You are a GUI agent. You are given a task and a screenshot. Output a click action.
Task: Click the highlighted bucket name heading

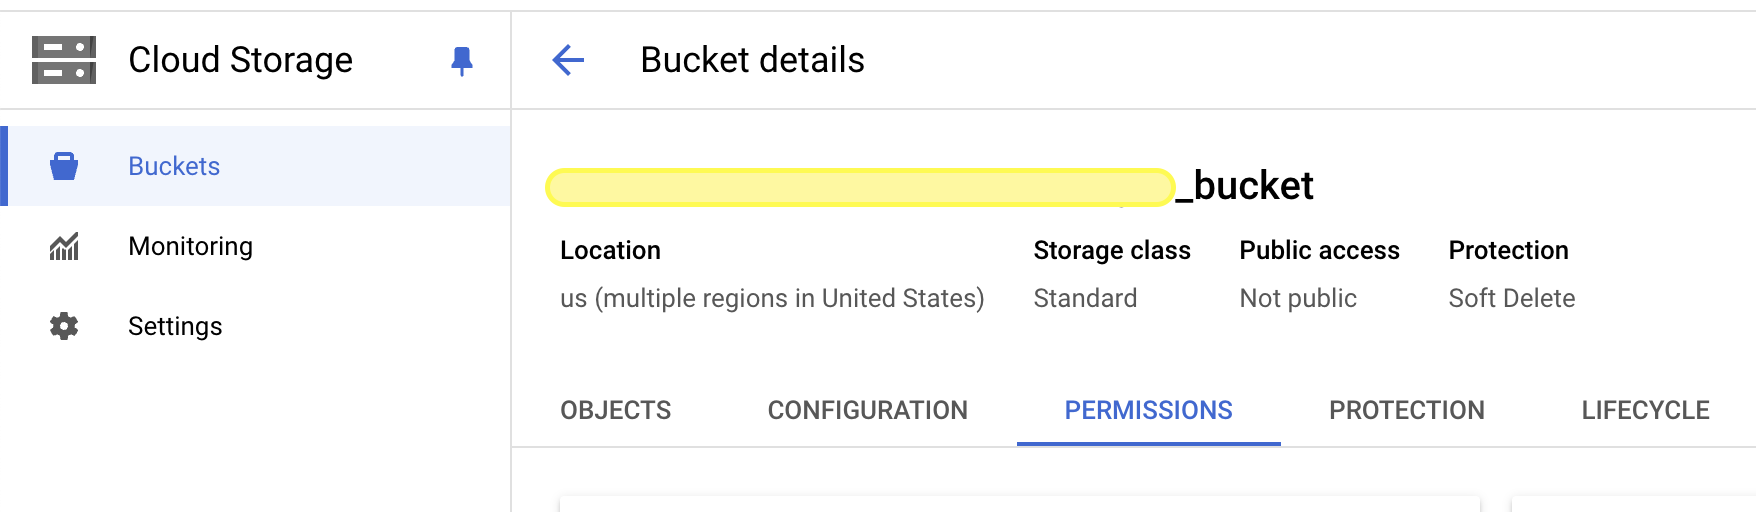point(930,187)
